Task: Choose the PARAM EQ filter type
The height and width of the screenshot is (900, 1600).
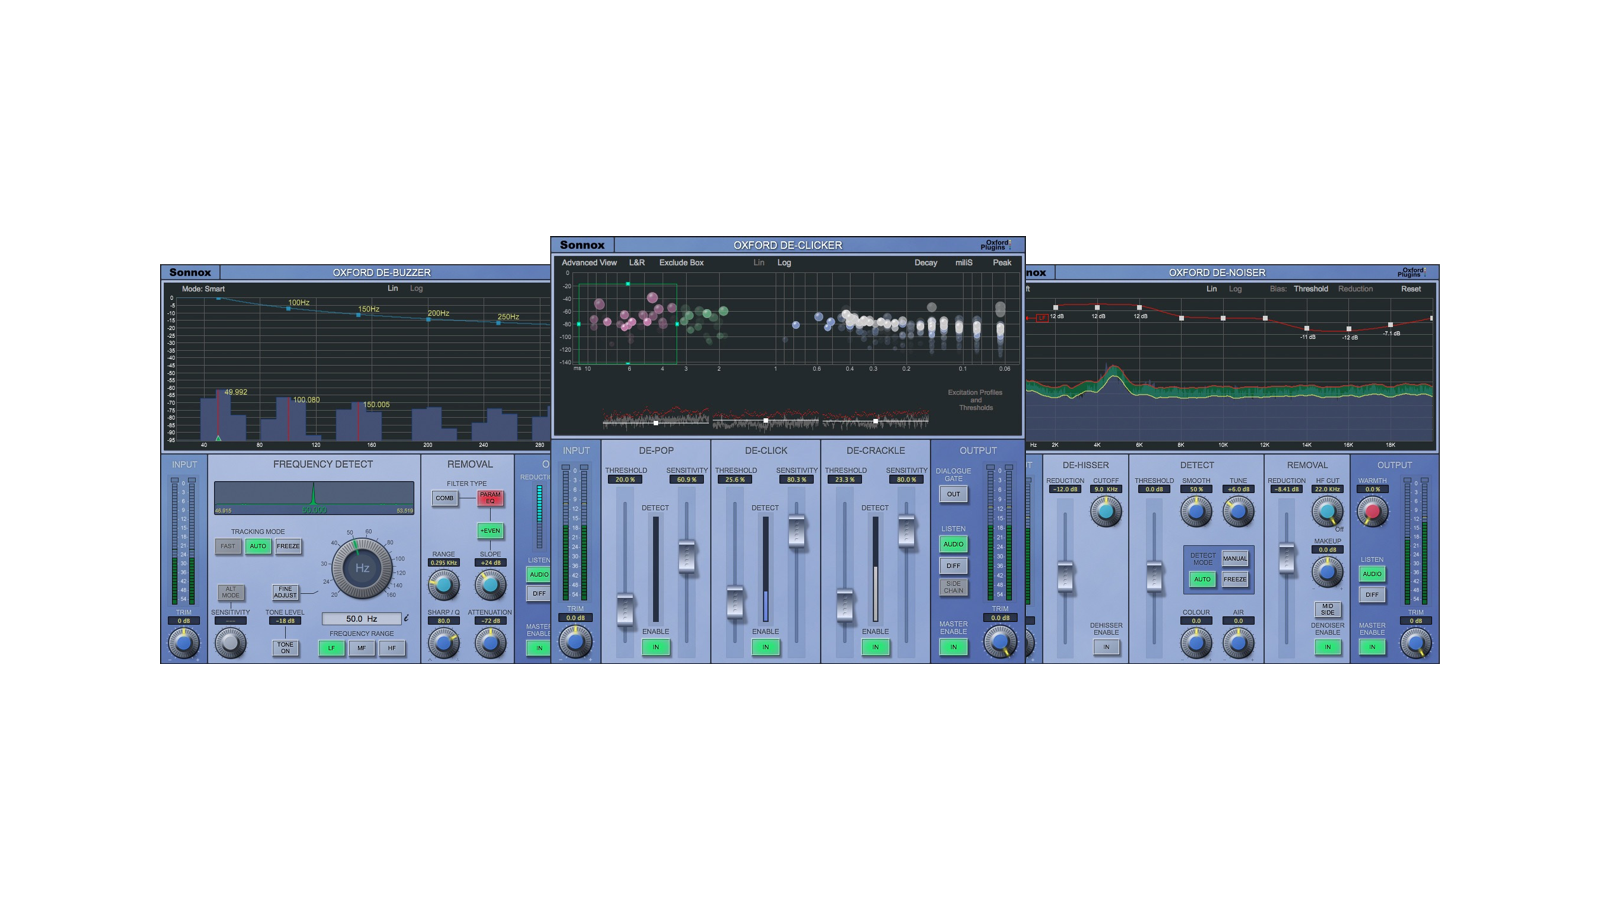Action: click(x=490, y=498)
